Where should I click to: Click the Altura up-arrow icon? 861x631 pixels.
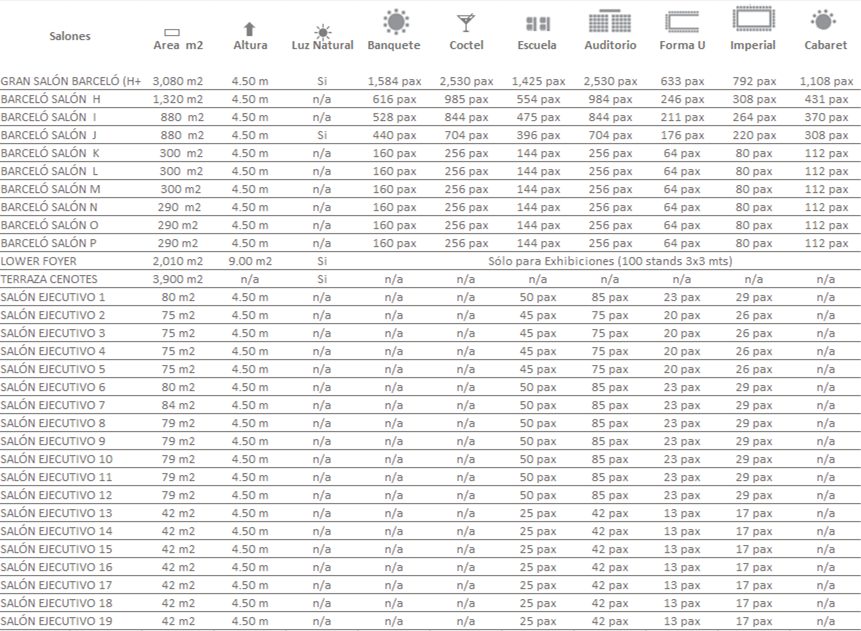click(x=249, y=29)
